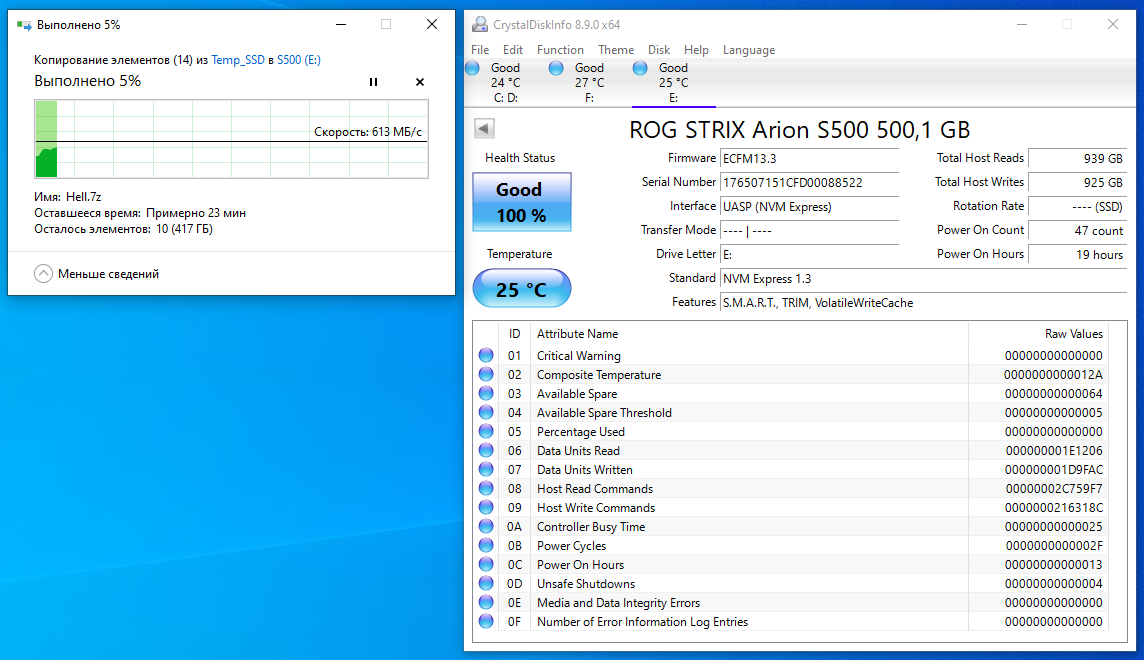Open the Theme menu
This screenshot has height=660, width=1144.
click(616, 50)
